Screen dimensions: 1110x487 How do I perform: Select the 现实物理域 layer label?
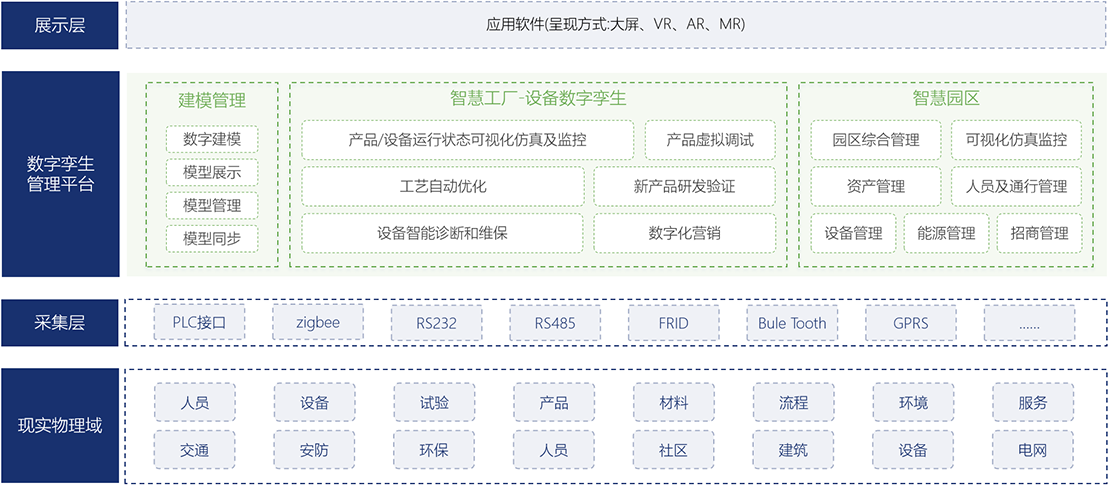(x=60, y=426)
